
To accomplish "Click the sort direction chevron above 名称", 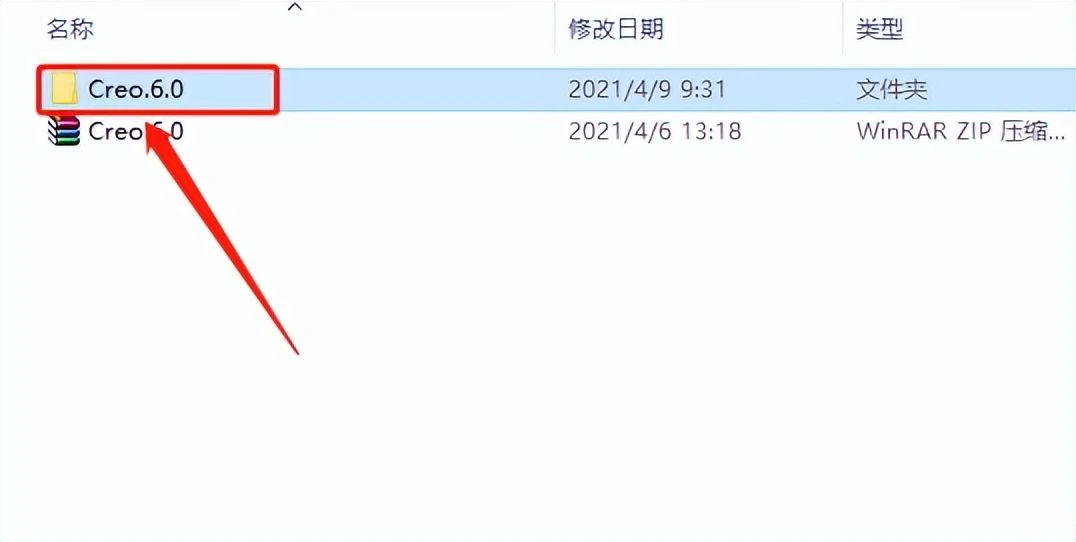I will point(295,7).
